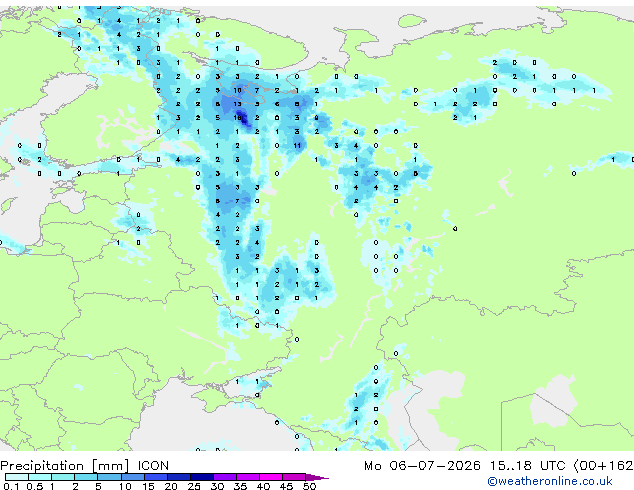
Task: Click the map value '7' beside the '10'
Action: (x=257, y=90)
